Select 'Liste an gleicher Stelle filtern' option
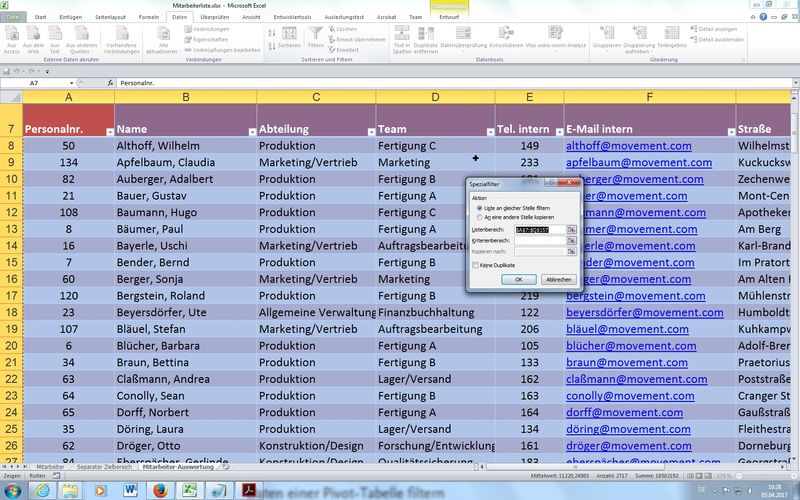 tap(480, 208)
